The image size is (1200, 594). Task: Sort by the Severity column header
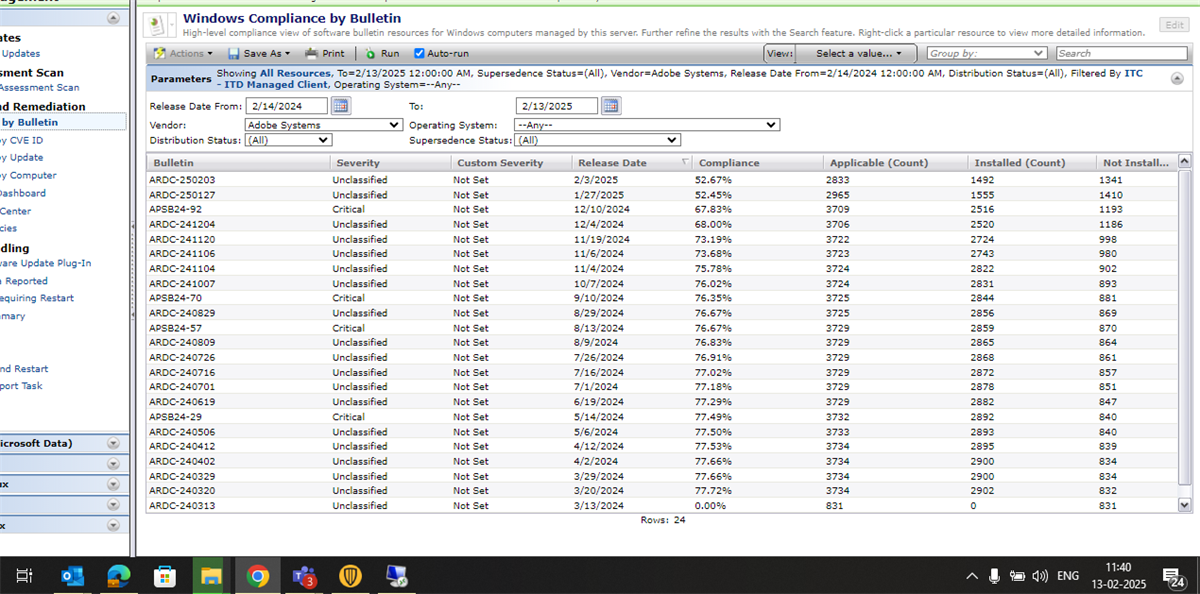click(390, 162)
